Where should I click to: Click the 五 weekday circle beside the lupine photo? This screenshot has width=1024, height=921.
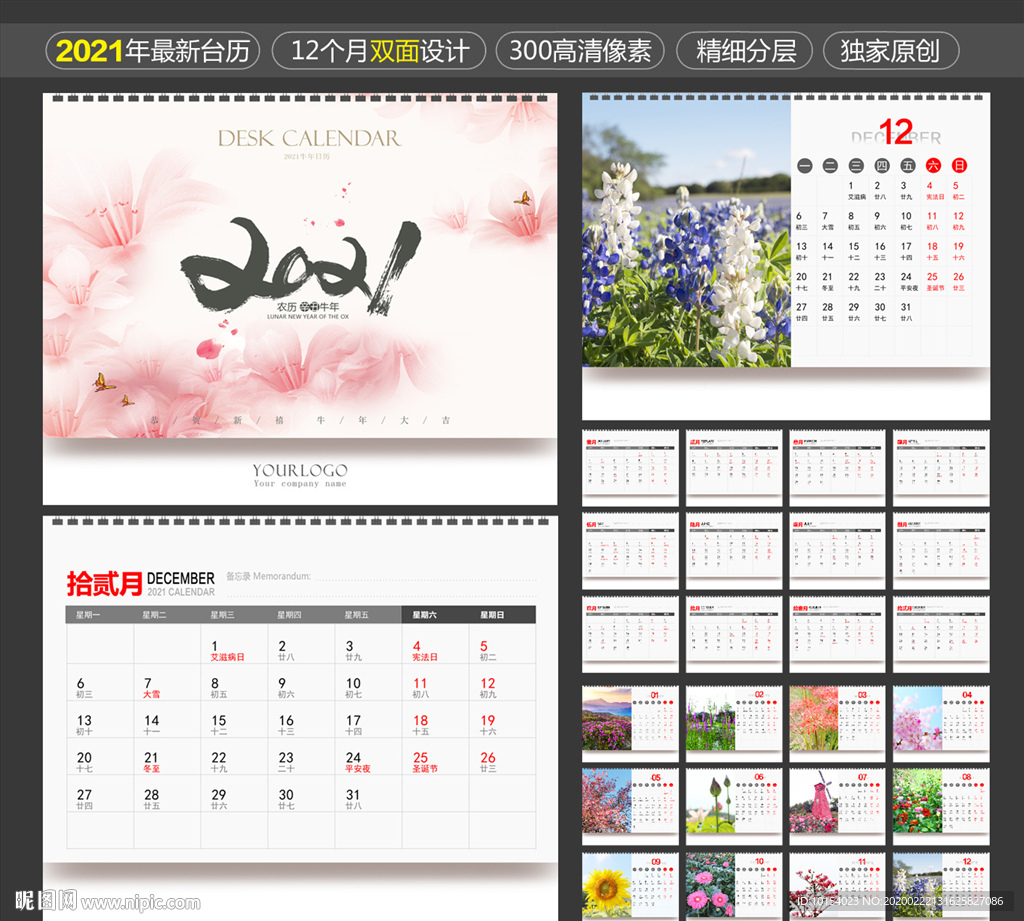coord(908,166)
